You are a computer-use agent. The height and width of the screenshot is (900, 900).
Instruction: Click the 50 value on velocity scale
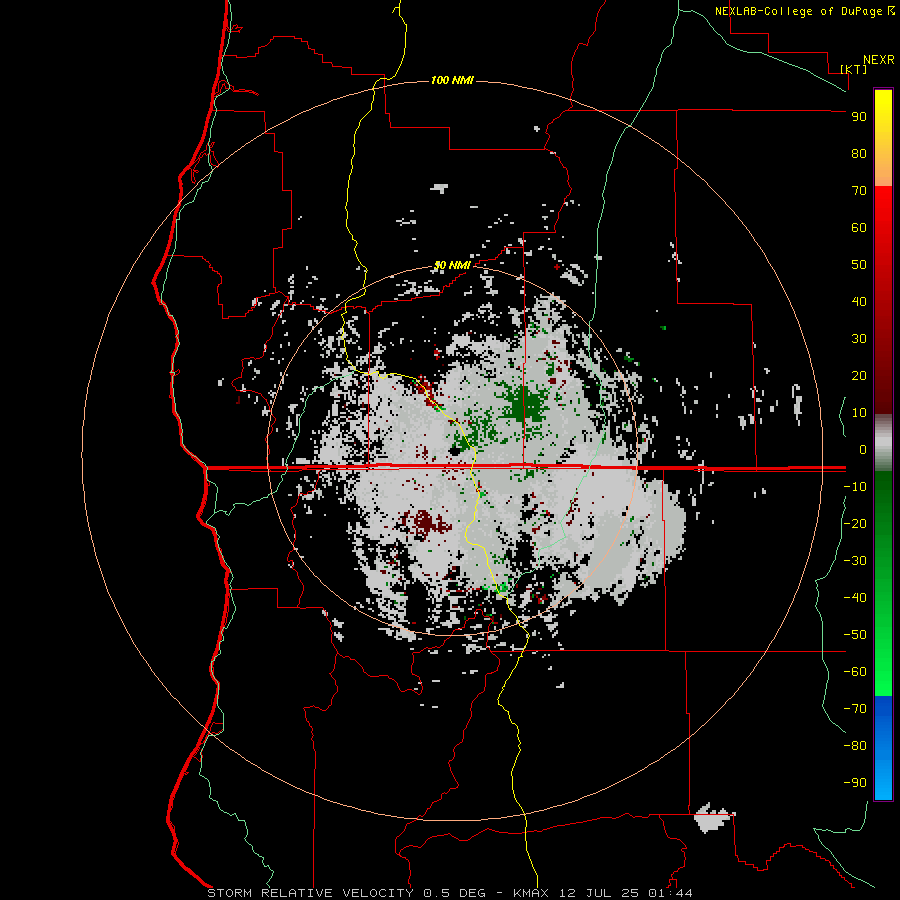pyautogui.click(x=859, y=265)
